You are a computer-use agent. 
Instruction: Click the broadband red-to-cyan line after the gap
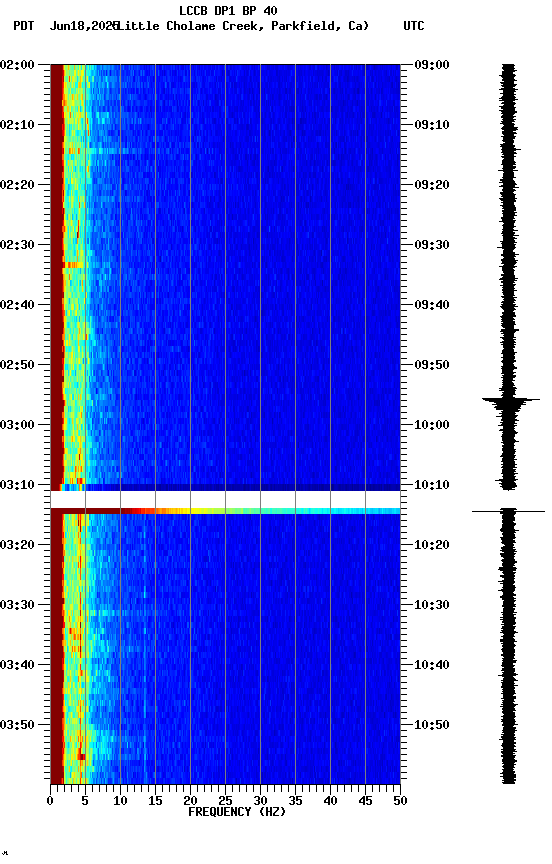click(x=225, y=511)
